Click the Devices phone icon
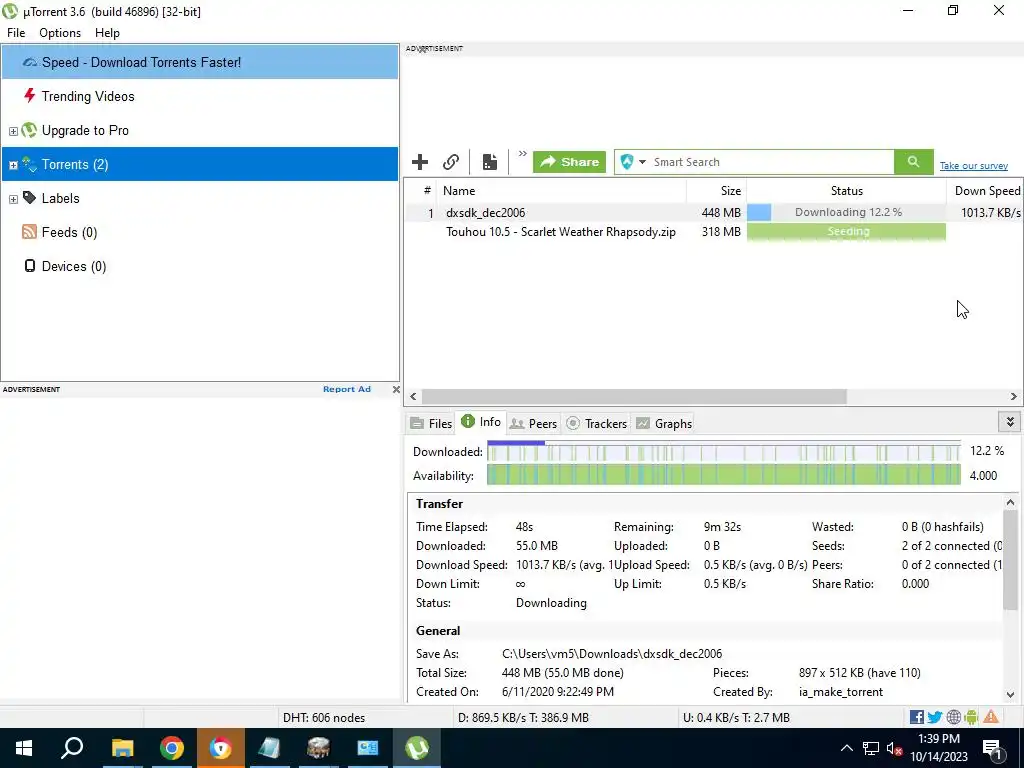The width and height of the screenshot is (1024, 768). click(x=29, y=266)
